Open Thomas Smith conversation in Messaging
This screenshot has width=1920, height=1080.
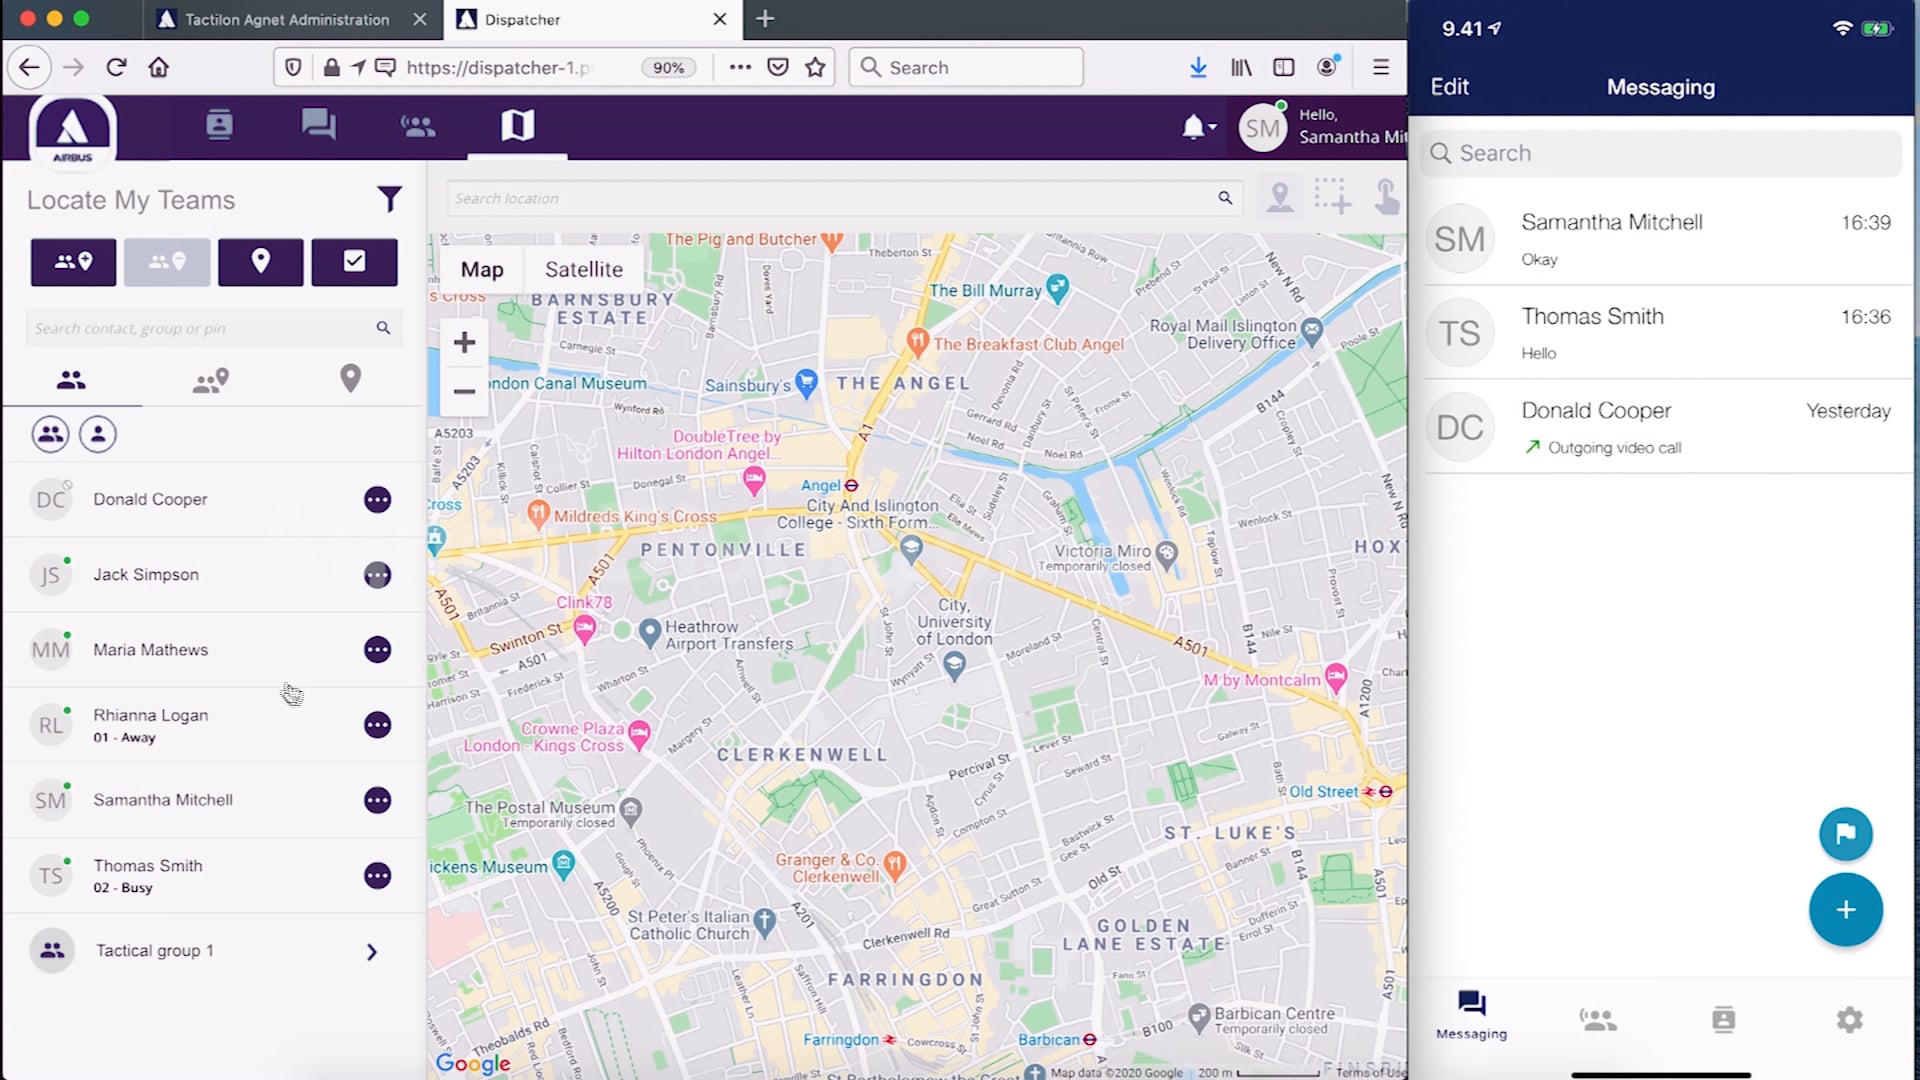1660,332
